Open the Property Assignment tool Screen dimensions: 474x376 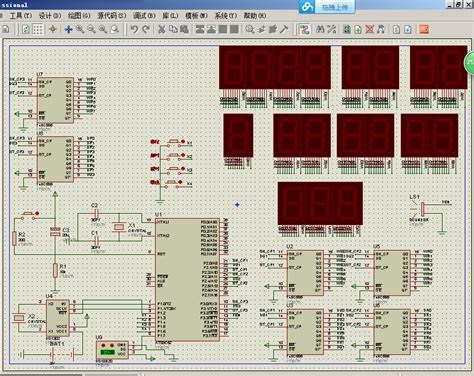[331, 29]
